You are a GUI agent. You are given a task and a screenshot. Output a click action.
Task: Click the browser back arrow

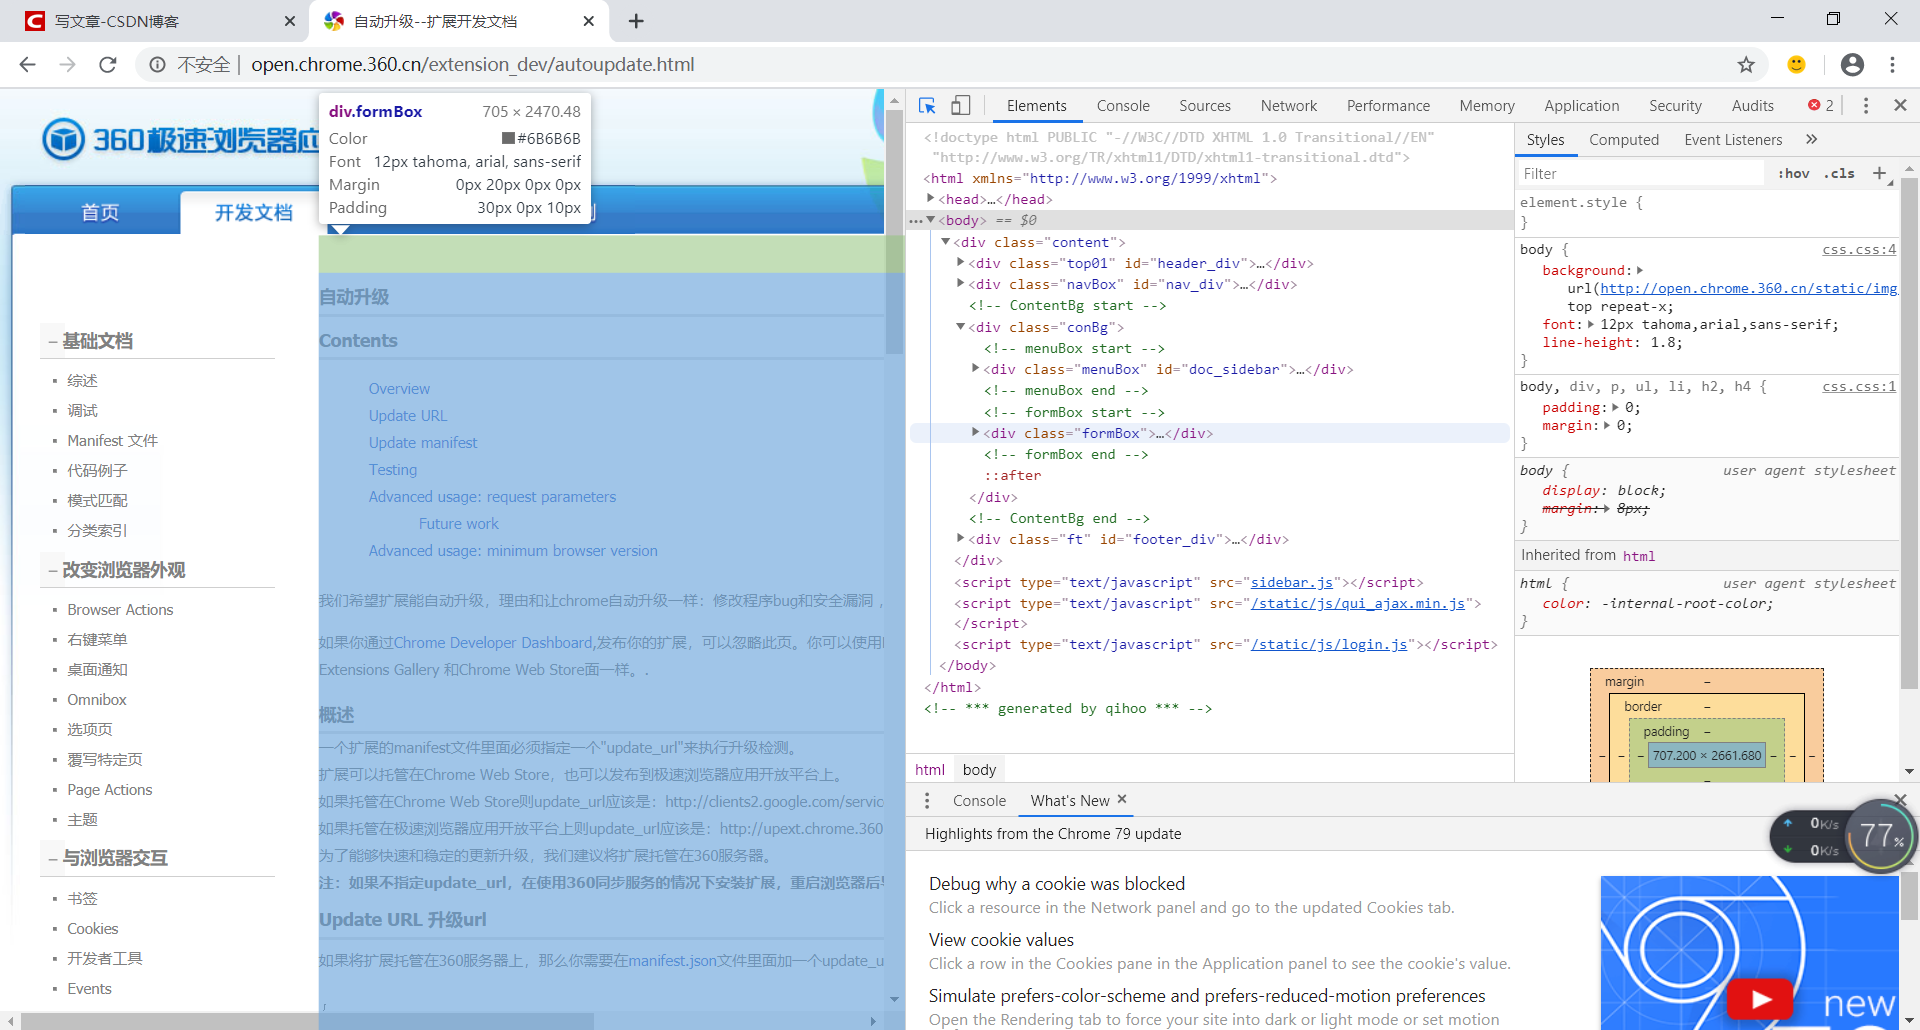tap(27, 64)
